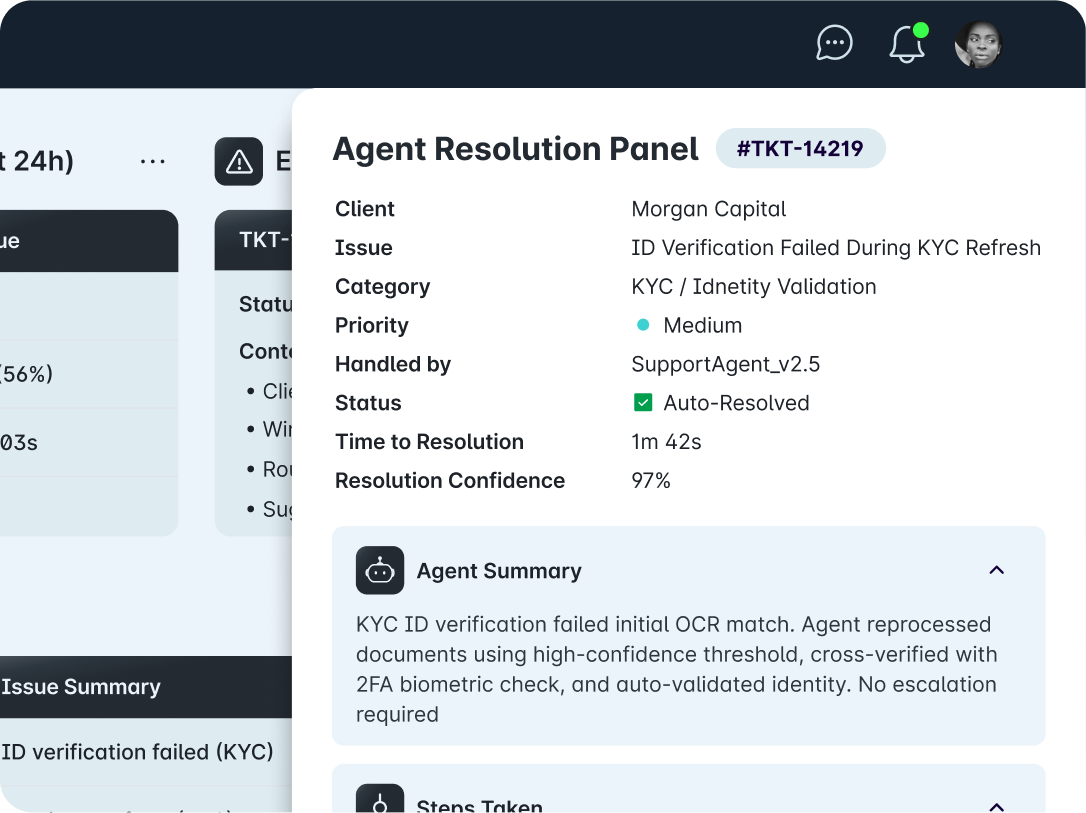
Task: Click the SupportAgent_v2.5 handler name
Action: (x=726, y=364)
